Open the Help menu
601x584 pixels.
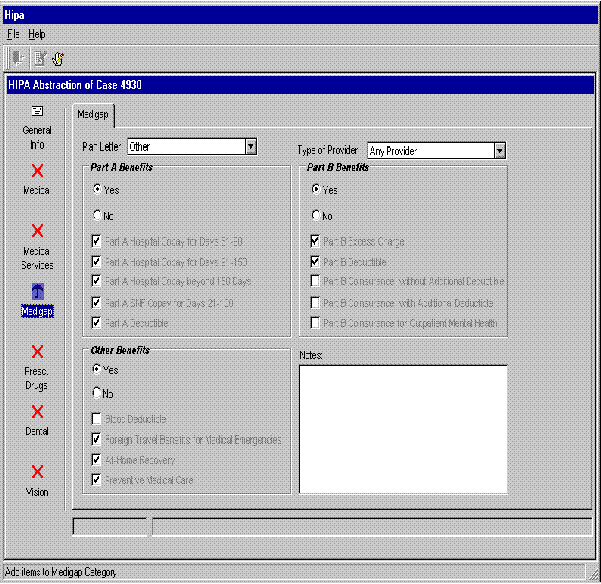[x=37, y=34]
